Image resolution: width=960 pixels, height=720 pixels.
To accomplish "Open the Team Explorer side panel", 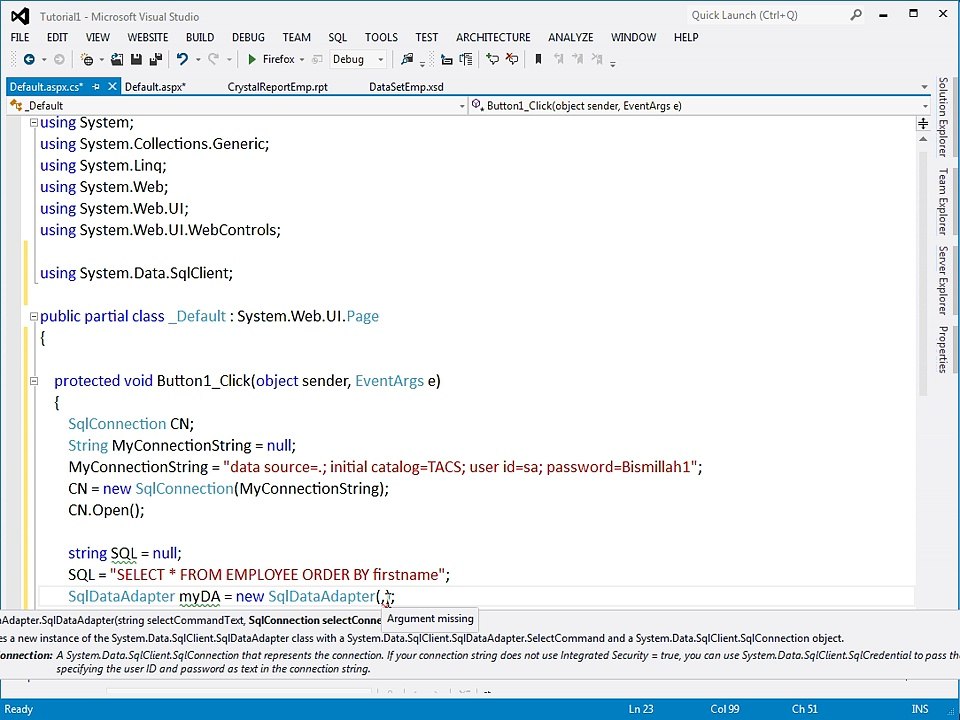I will [943, 201].
